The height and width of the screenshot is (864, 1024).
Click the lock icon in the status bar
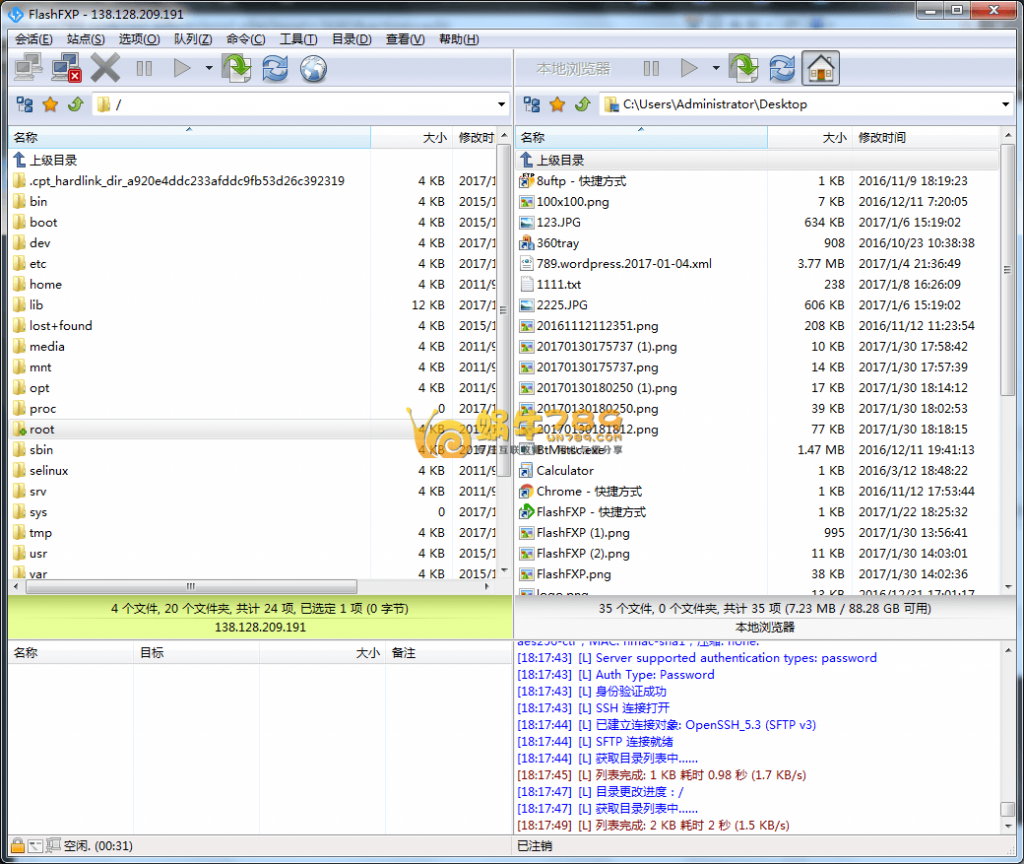16,845
